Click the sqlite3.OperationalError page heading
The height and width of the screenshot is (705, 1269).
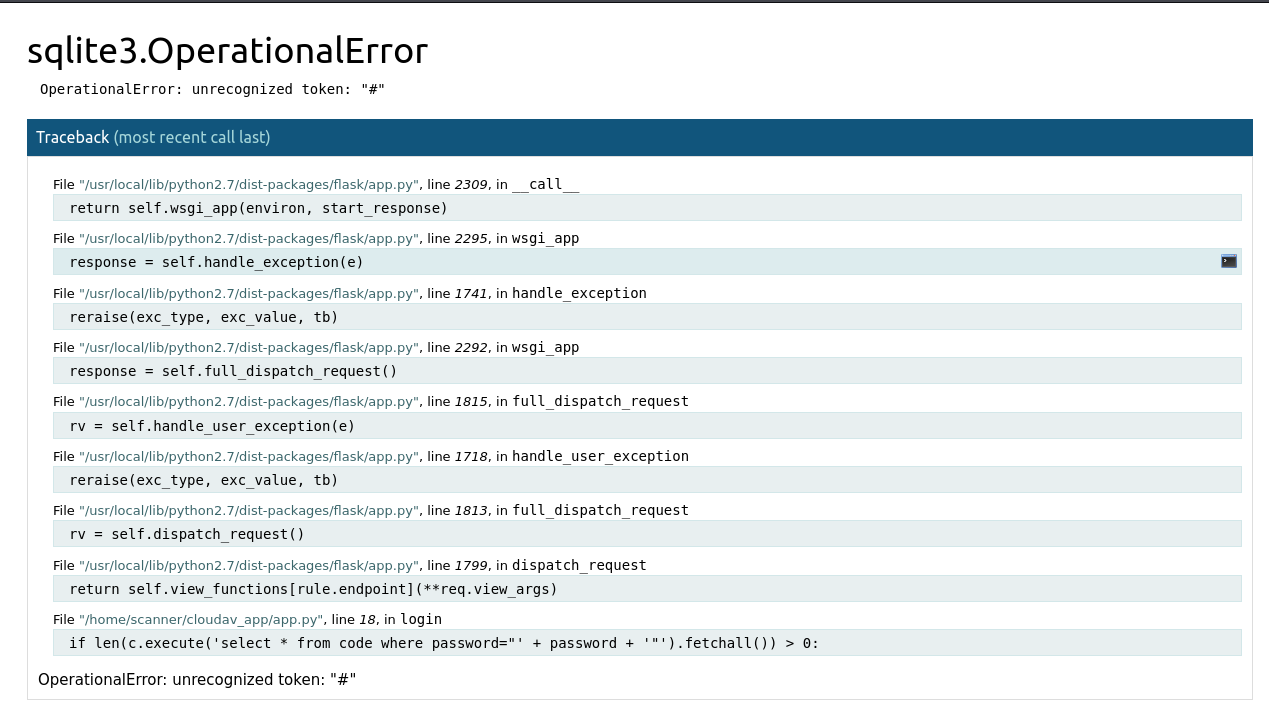(227, 51)
